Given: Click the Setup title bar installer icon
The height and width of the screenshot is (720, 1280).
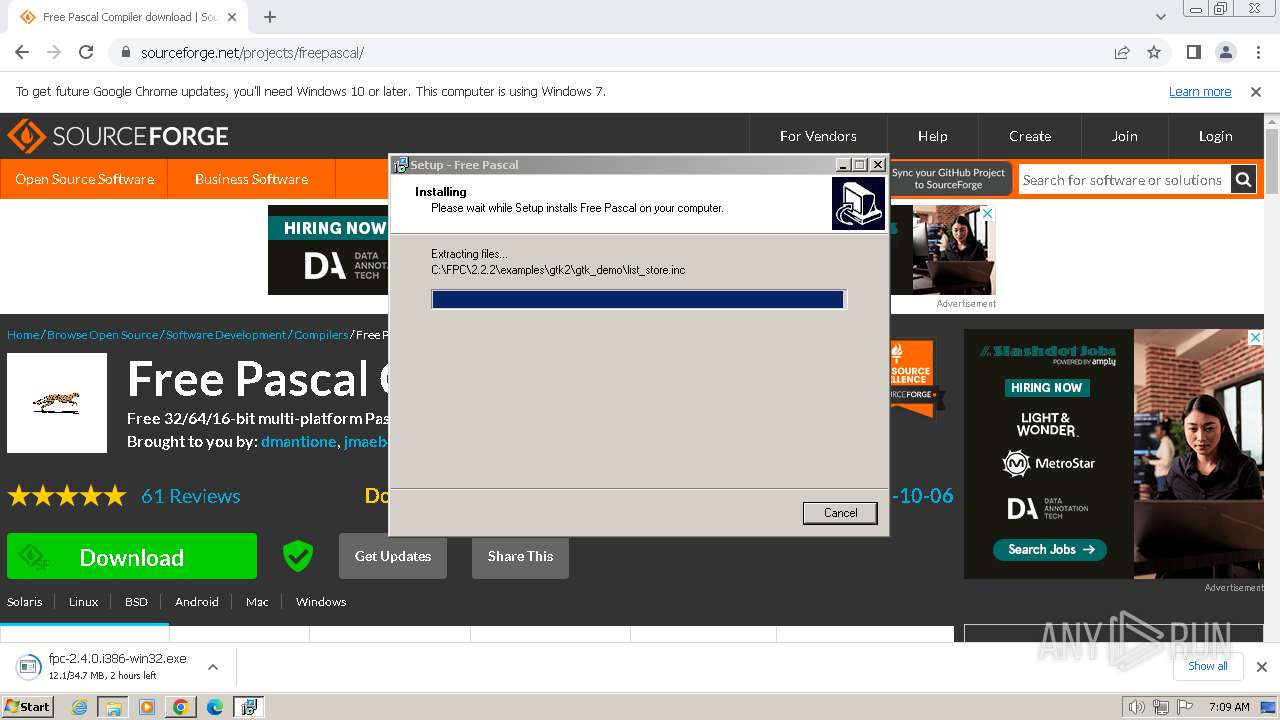Looking at the screenshot, I should pos(400,165).
